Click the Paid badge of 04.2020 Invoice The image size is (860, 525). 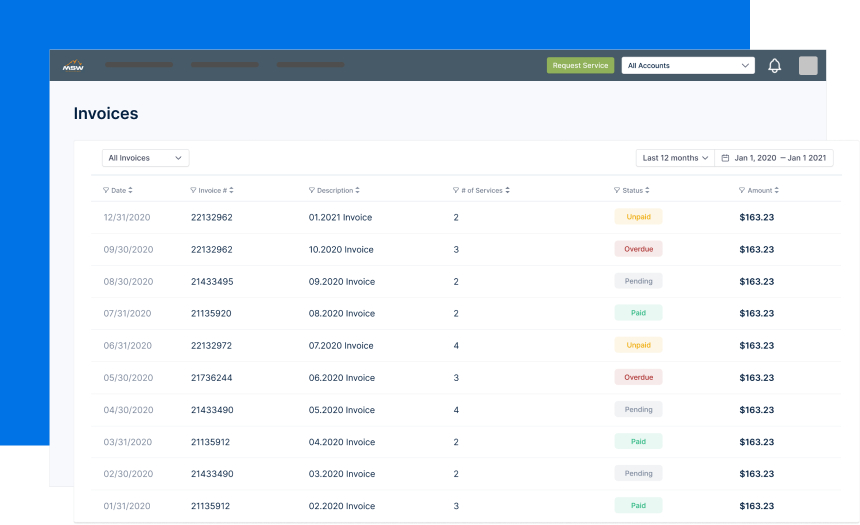638,442
